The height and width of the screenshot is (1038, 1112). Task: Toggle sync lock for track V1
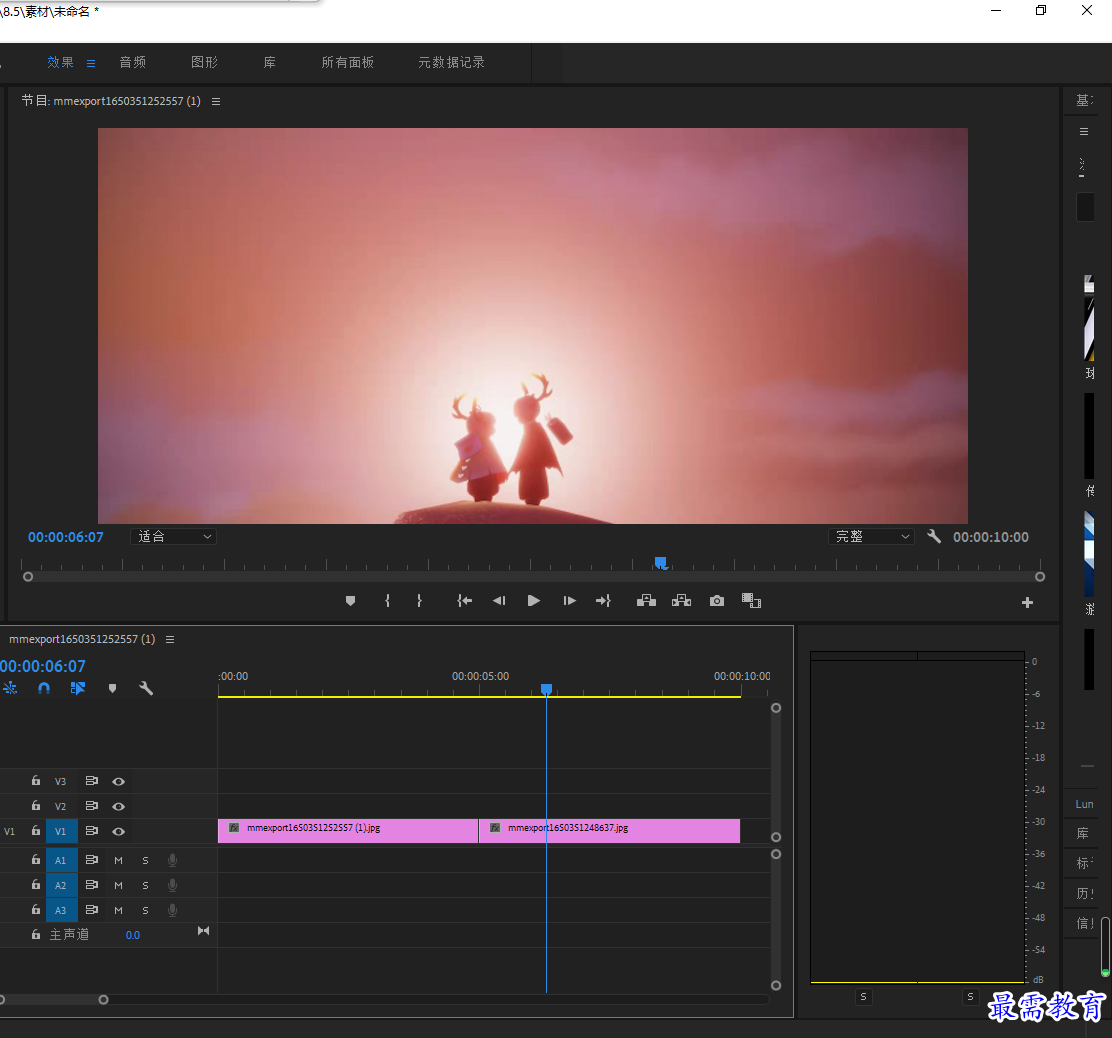pyautogui.click(x=91, y=830)
